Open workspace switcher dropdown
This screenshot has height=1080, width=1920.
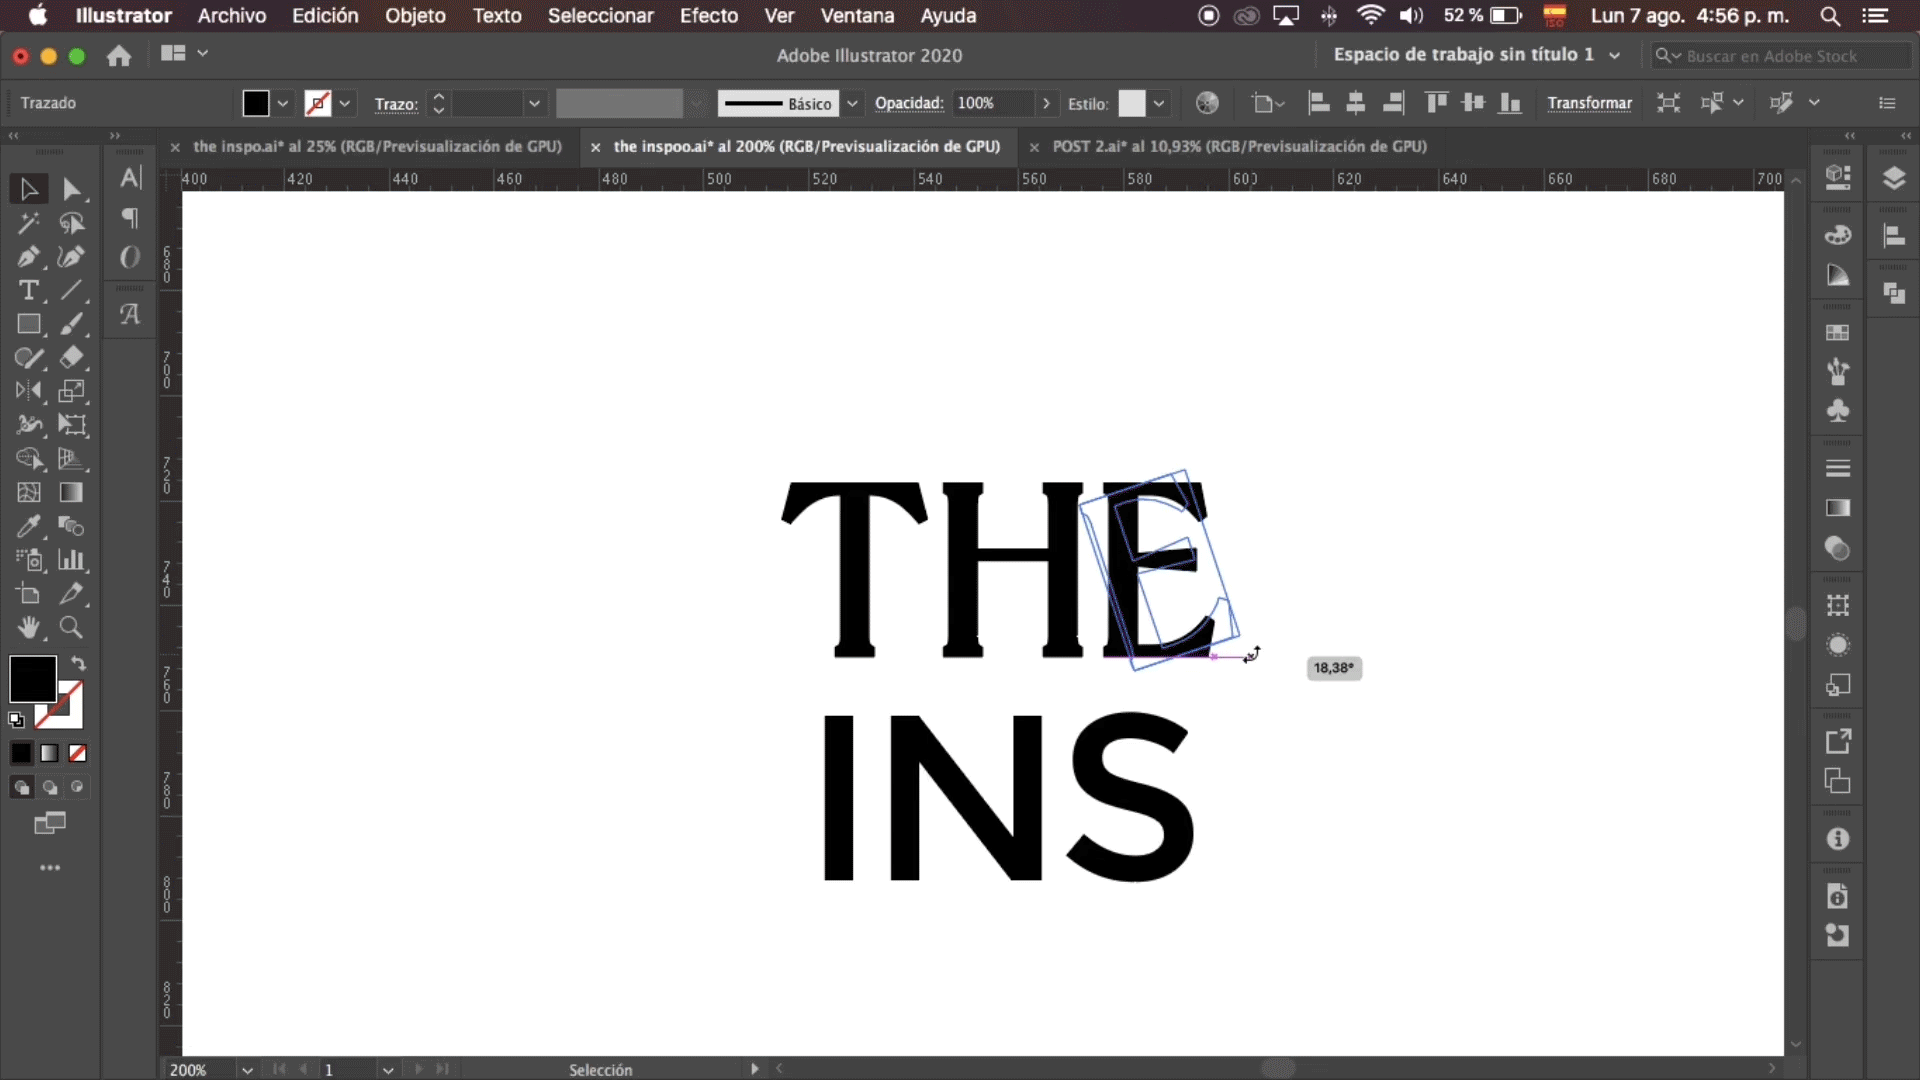[x=1614, y=55]
